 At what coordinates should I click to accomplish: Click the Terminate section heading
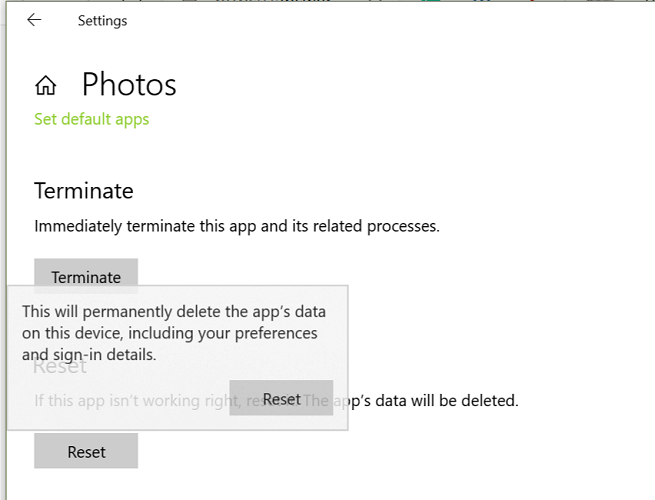pyautogui.click(x=84, y=191)
